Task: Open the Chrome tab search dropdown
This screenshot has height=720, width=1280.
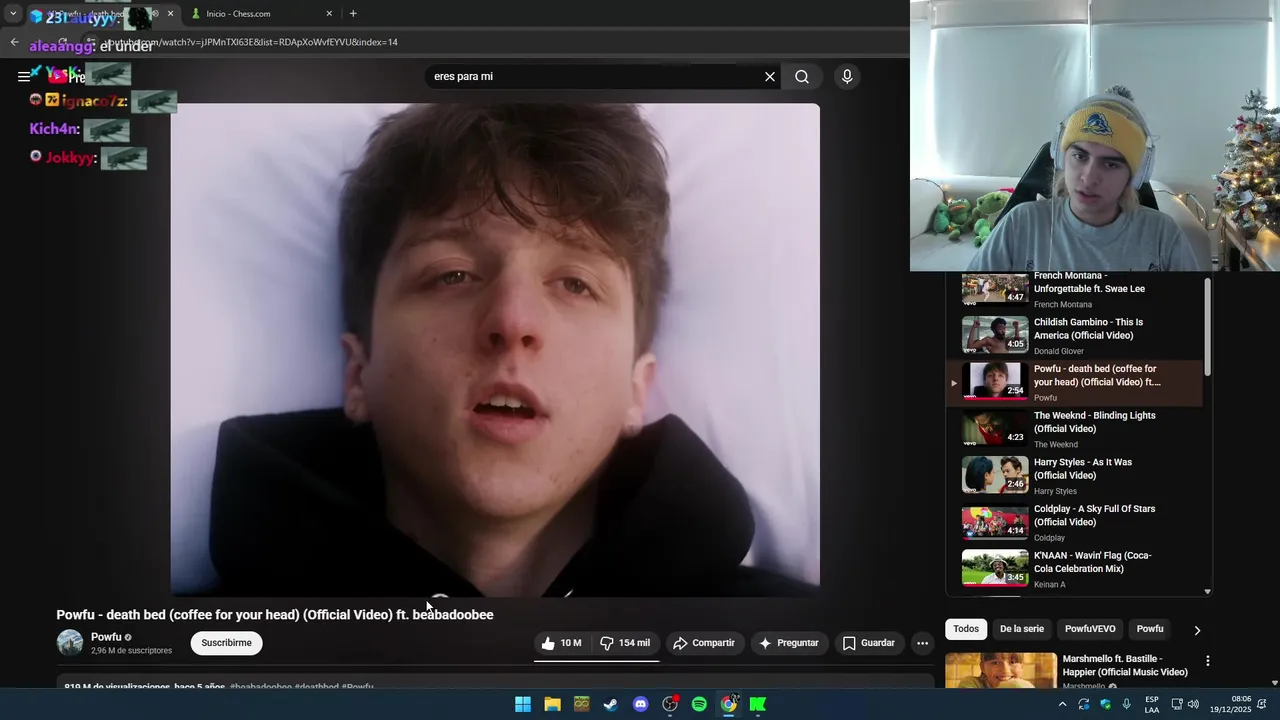Action: (13, 14)
